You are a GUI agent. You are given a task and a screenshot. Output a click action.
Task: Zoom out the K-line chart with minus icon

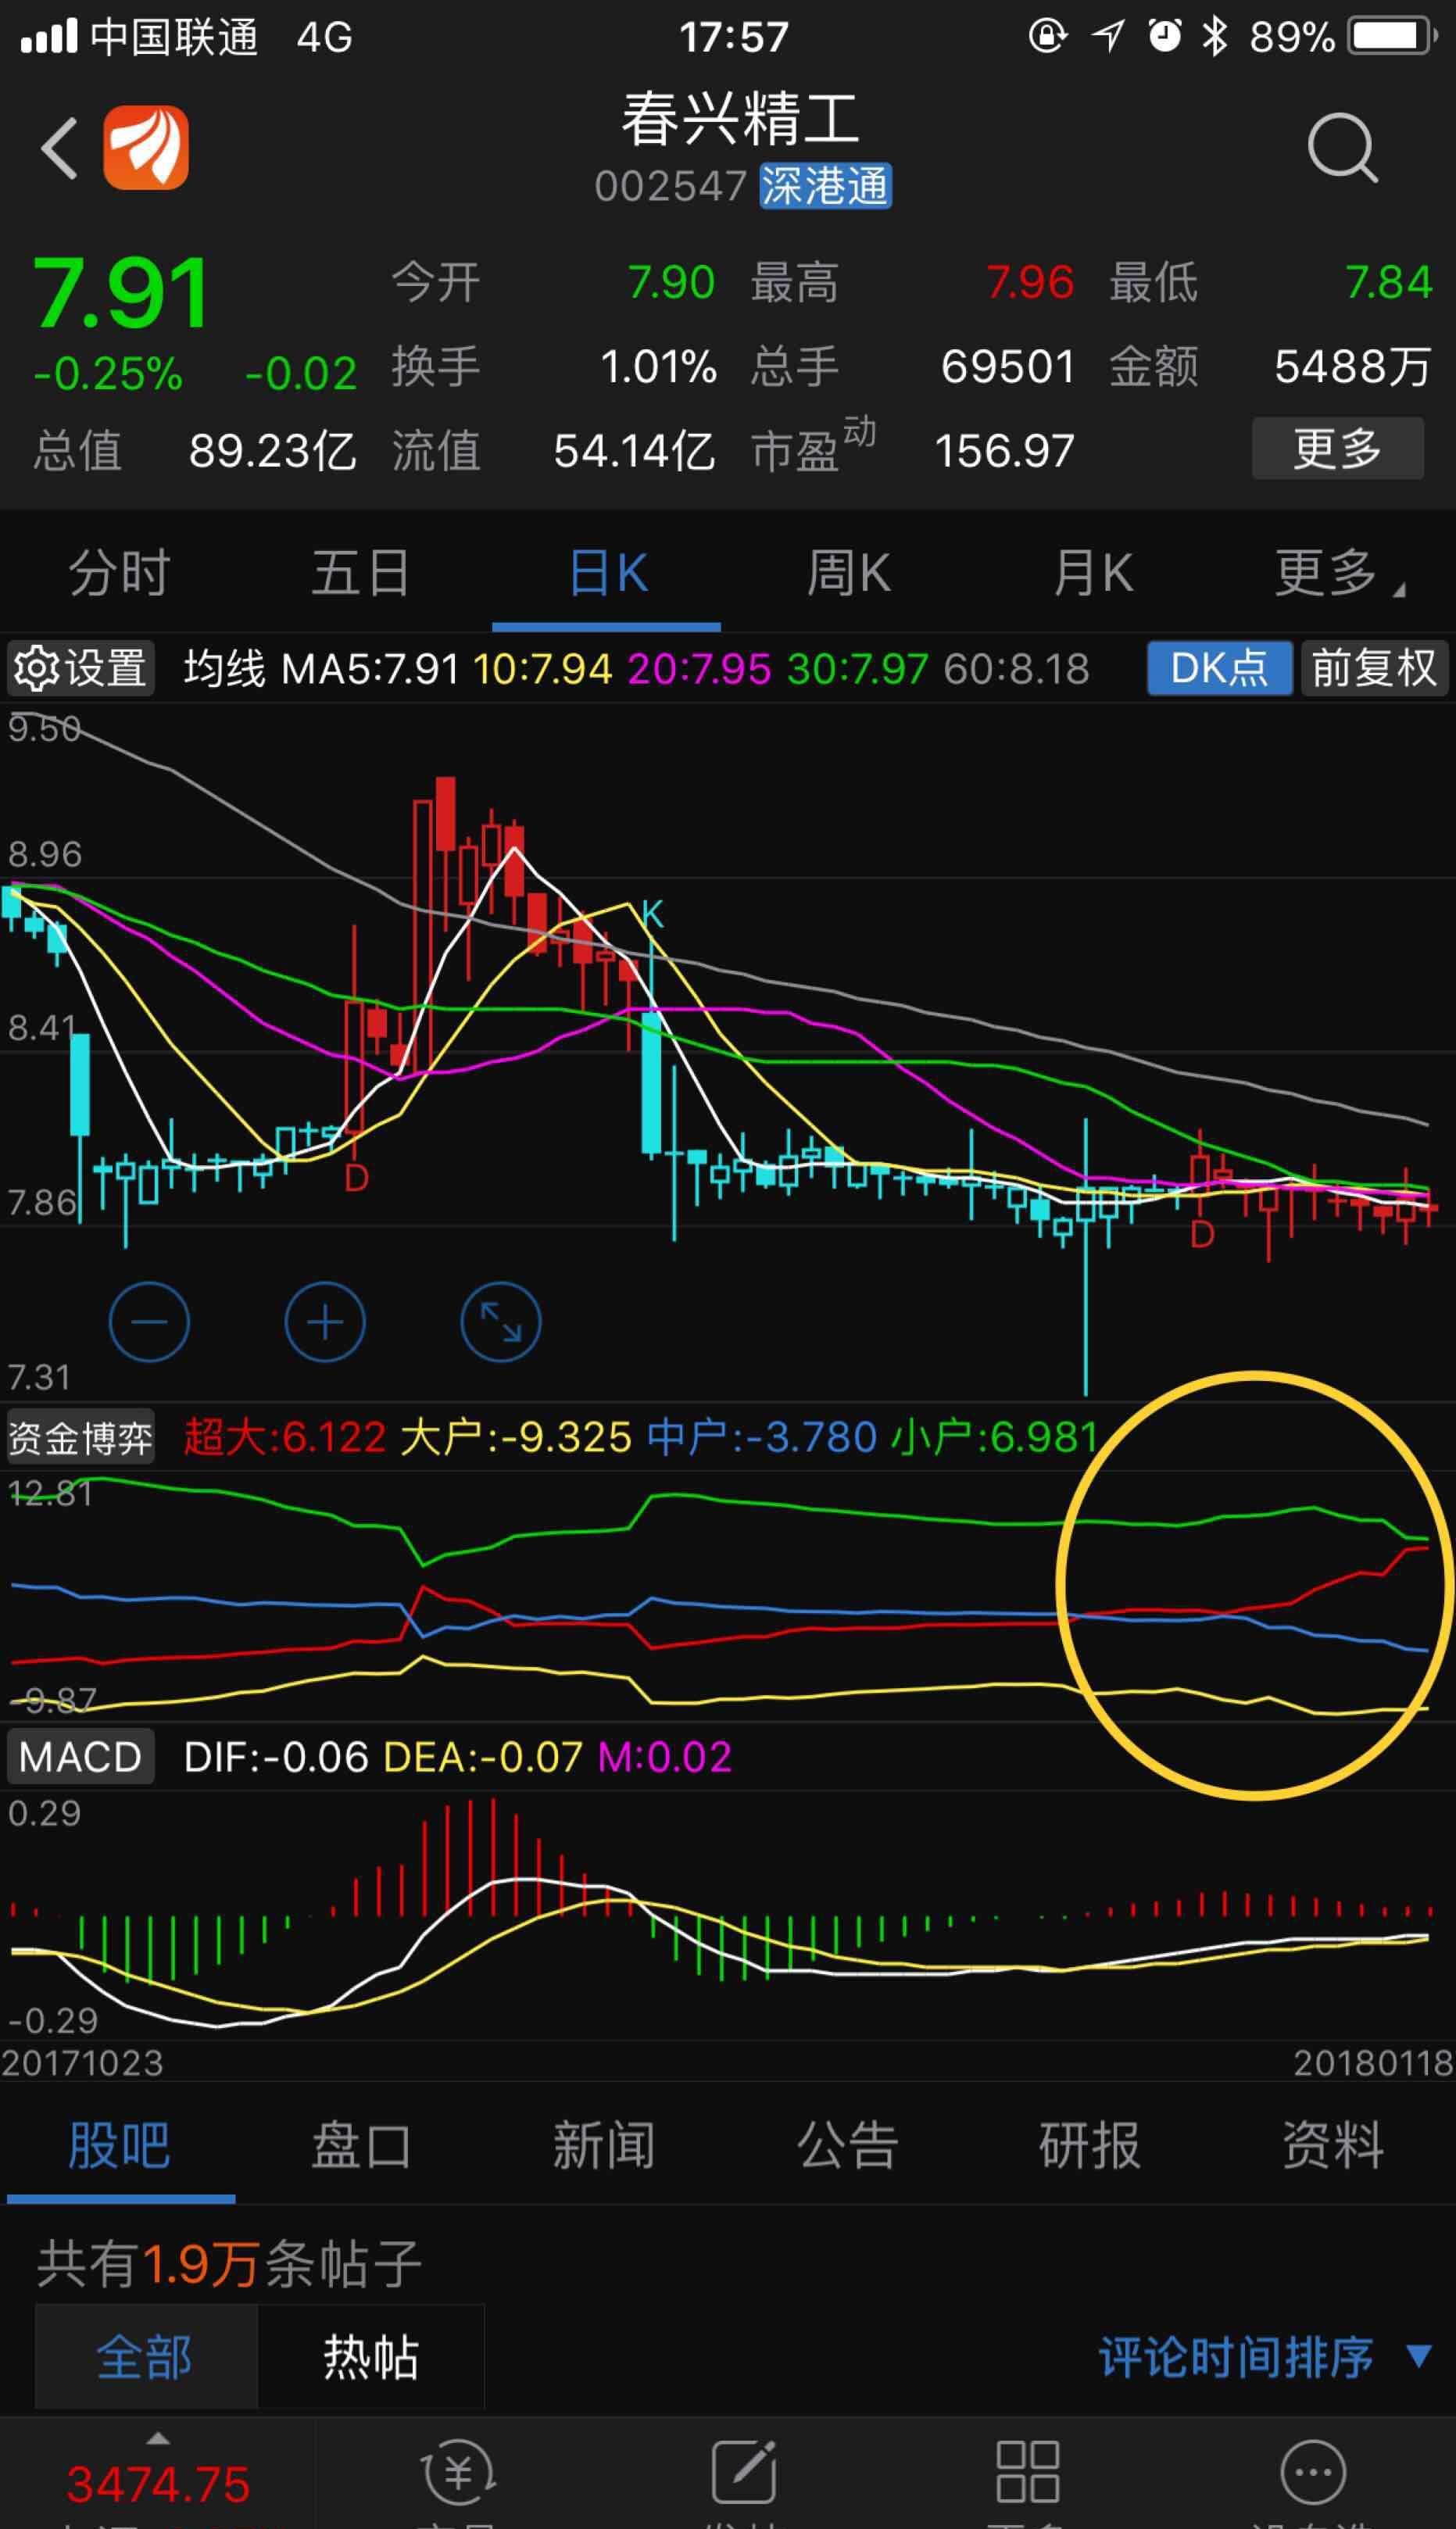[x=150, y=1322]
